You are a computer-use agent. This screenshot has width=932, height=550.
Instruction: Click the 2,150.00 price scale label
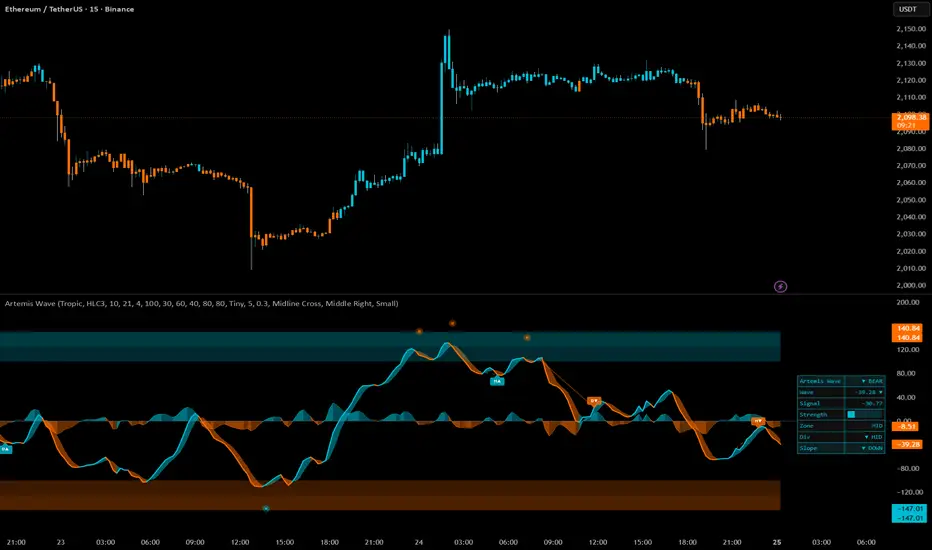pyautogui.click(x=911, y=29)
